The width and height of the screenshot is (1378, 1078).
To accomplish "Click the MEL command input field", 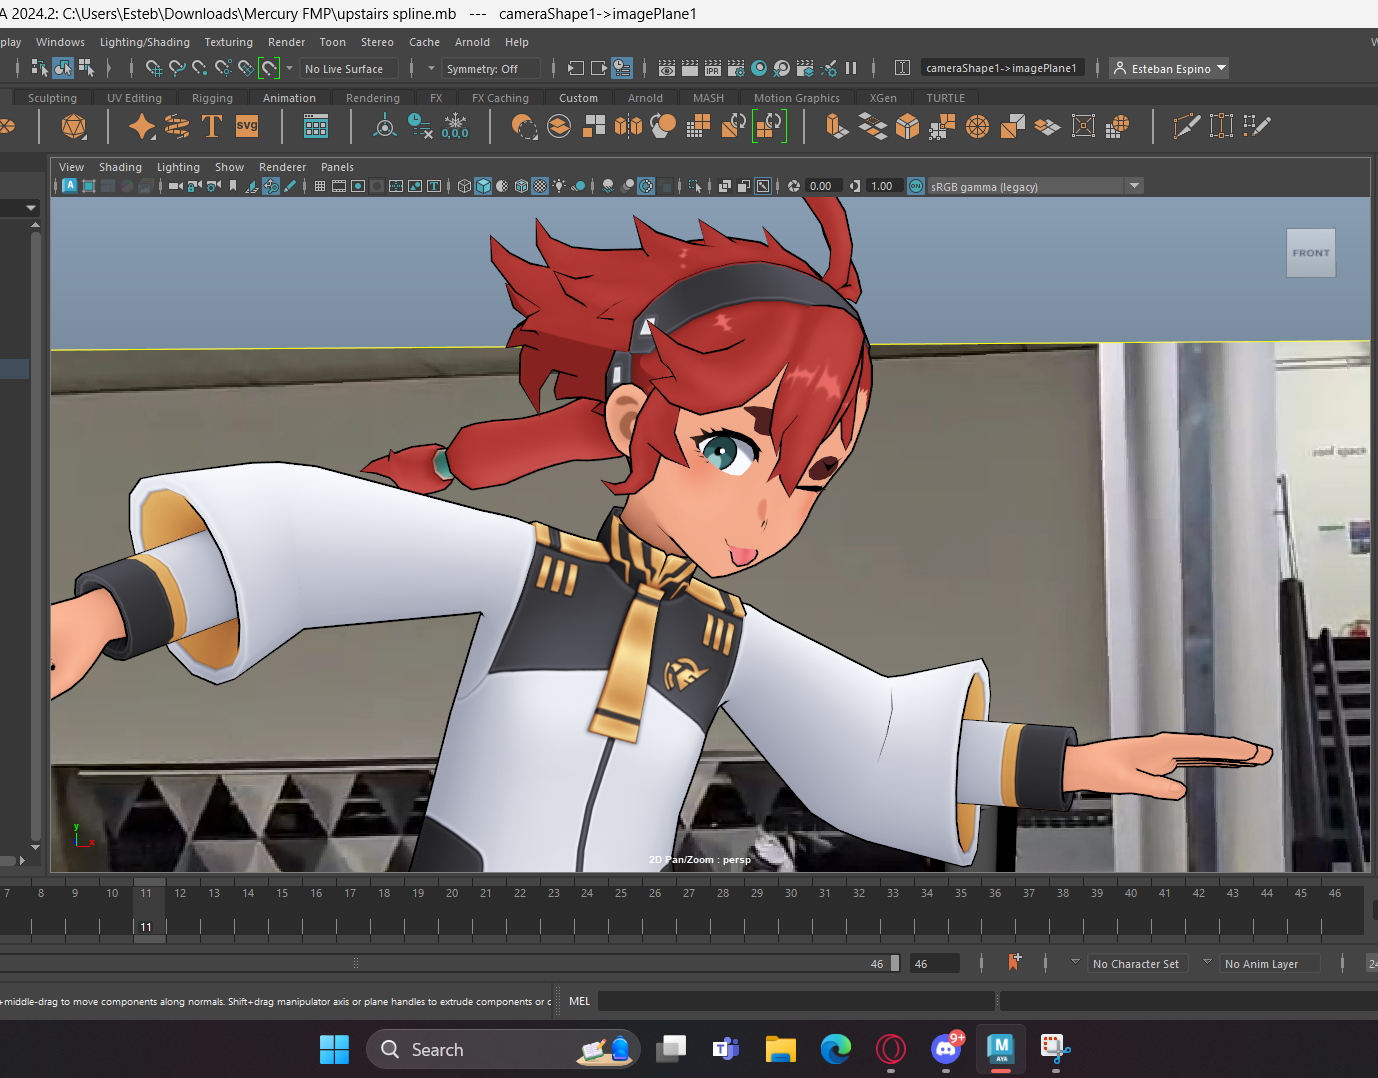I will pos(796,1001).
